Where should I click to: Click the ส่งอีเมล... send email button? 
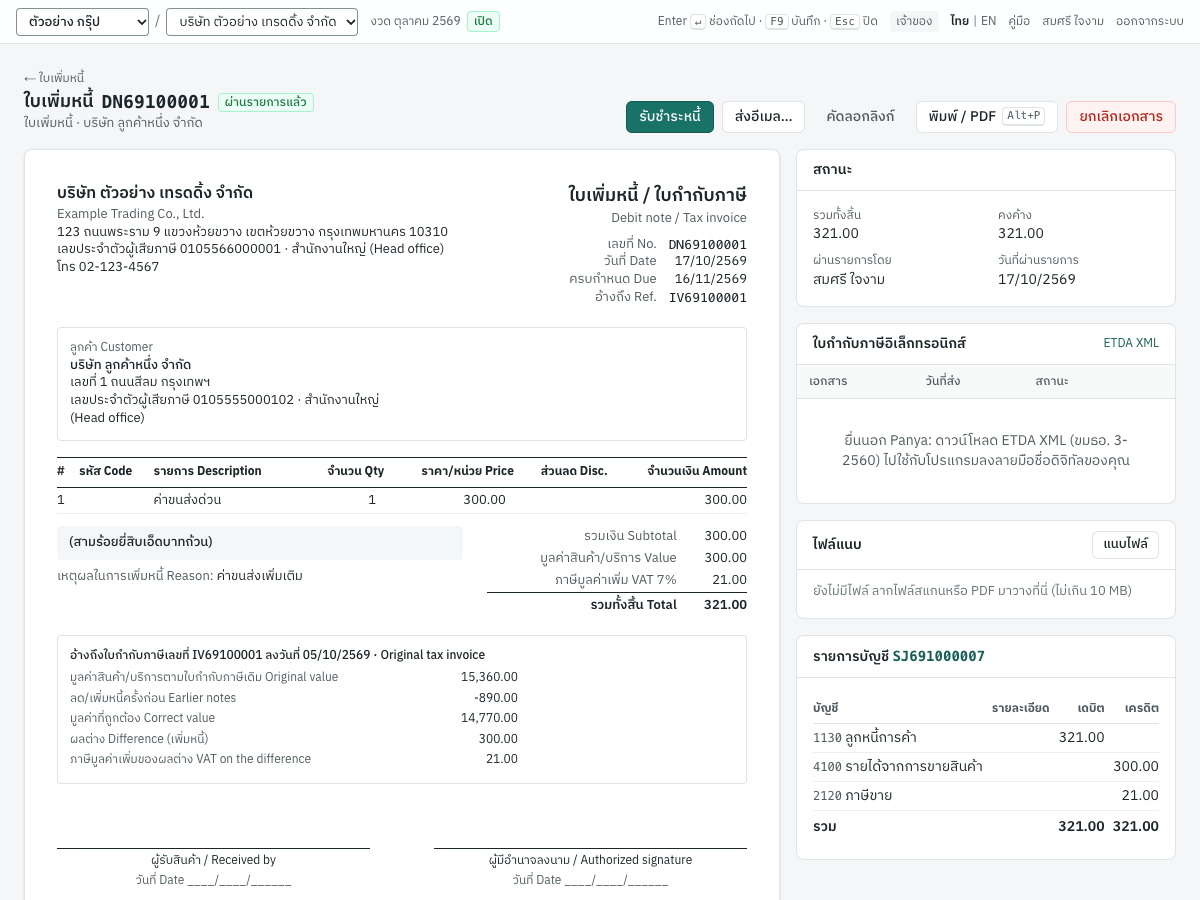point(763,117)
